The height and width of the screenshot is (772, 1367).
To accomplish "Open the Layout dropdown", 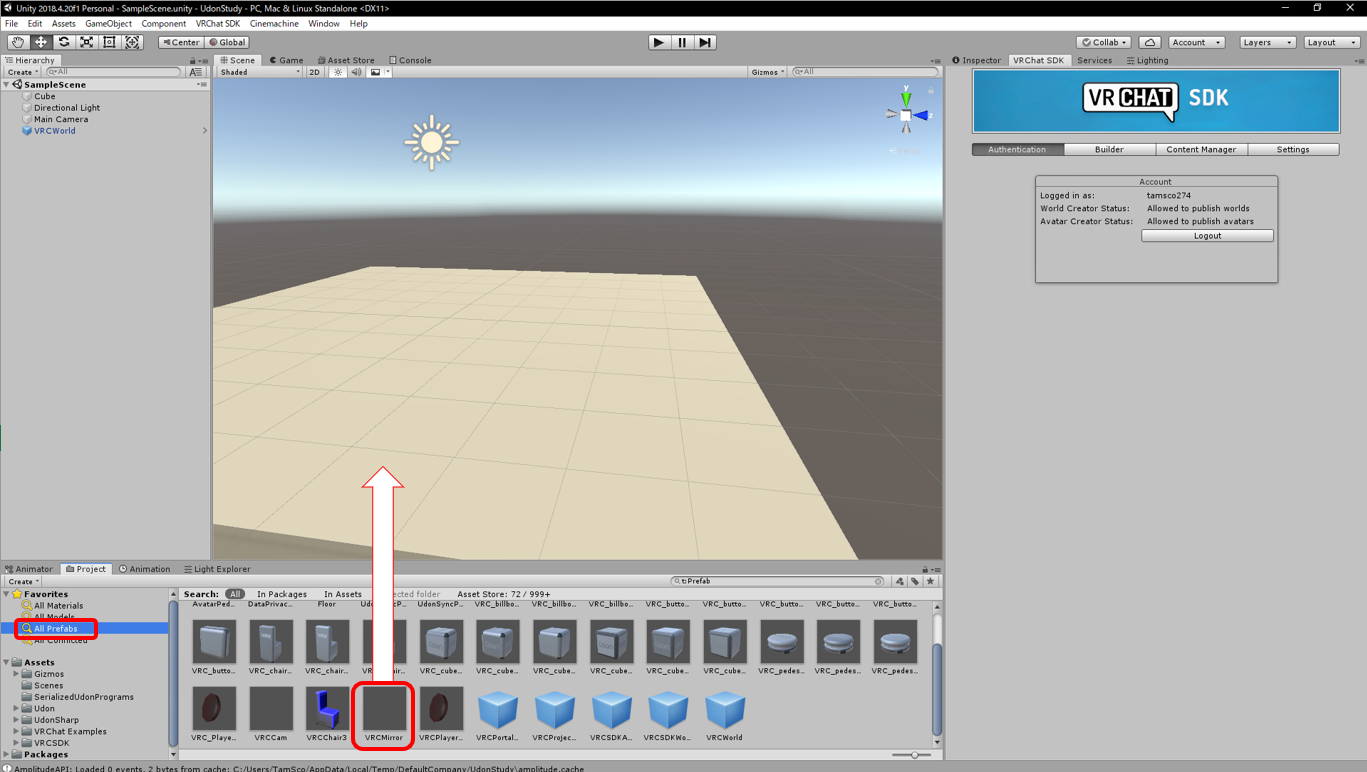I will pyautogui.click(x=1332, y=42).
